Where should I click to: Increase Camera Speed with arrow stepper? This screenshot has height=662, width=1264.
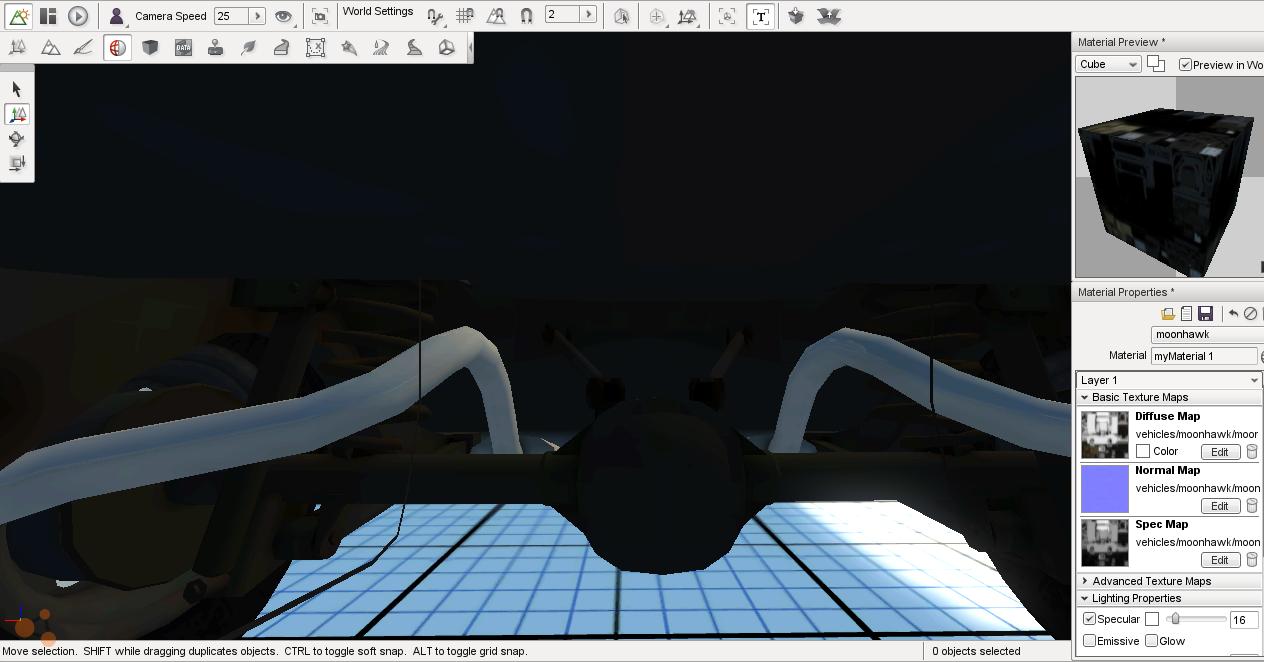point(257,16)
